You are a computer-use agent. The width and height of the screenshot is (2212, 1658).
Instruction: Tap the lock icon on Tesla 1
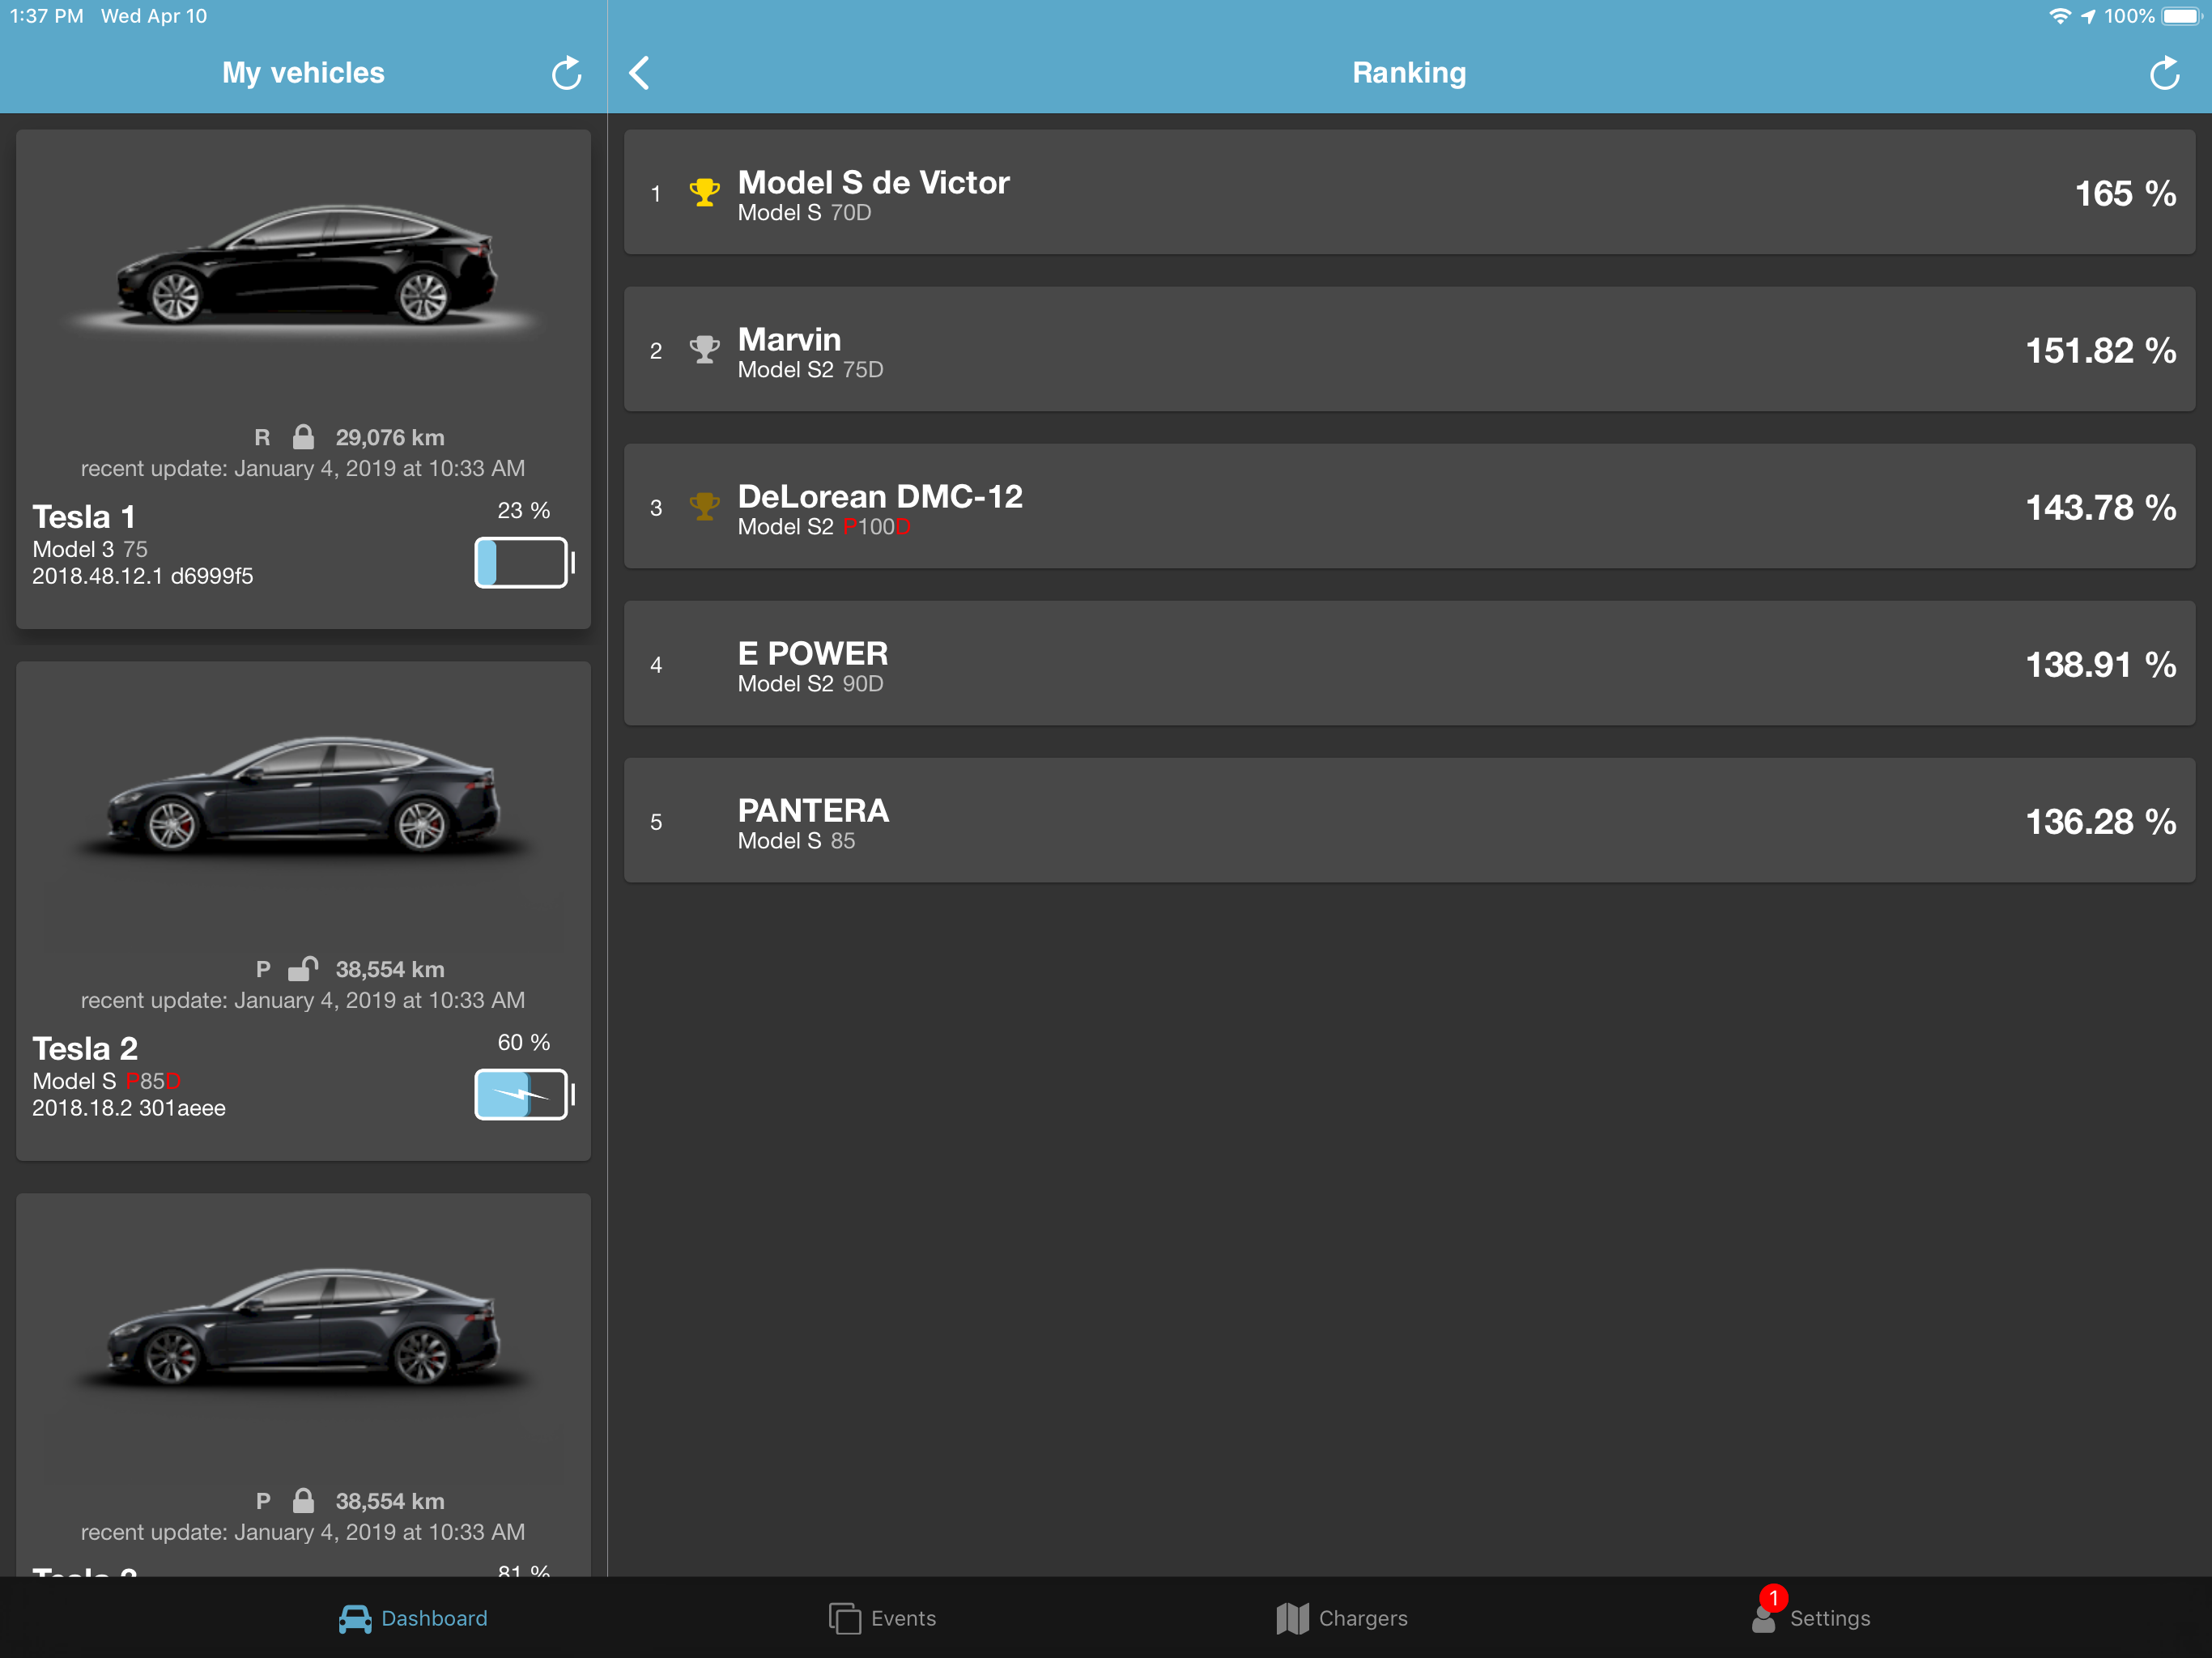coord(303,437)
